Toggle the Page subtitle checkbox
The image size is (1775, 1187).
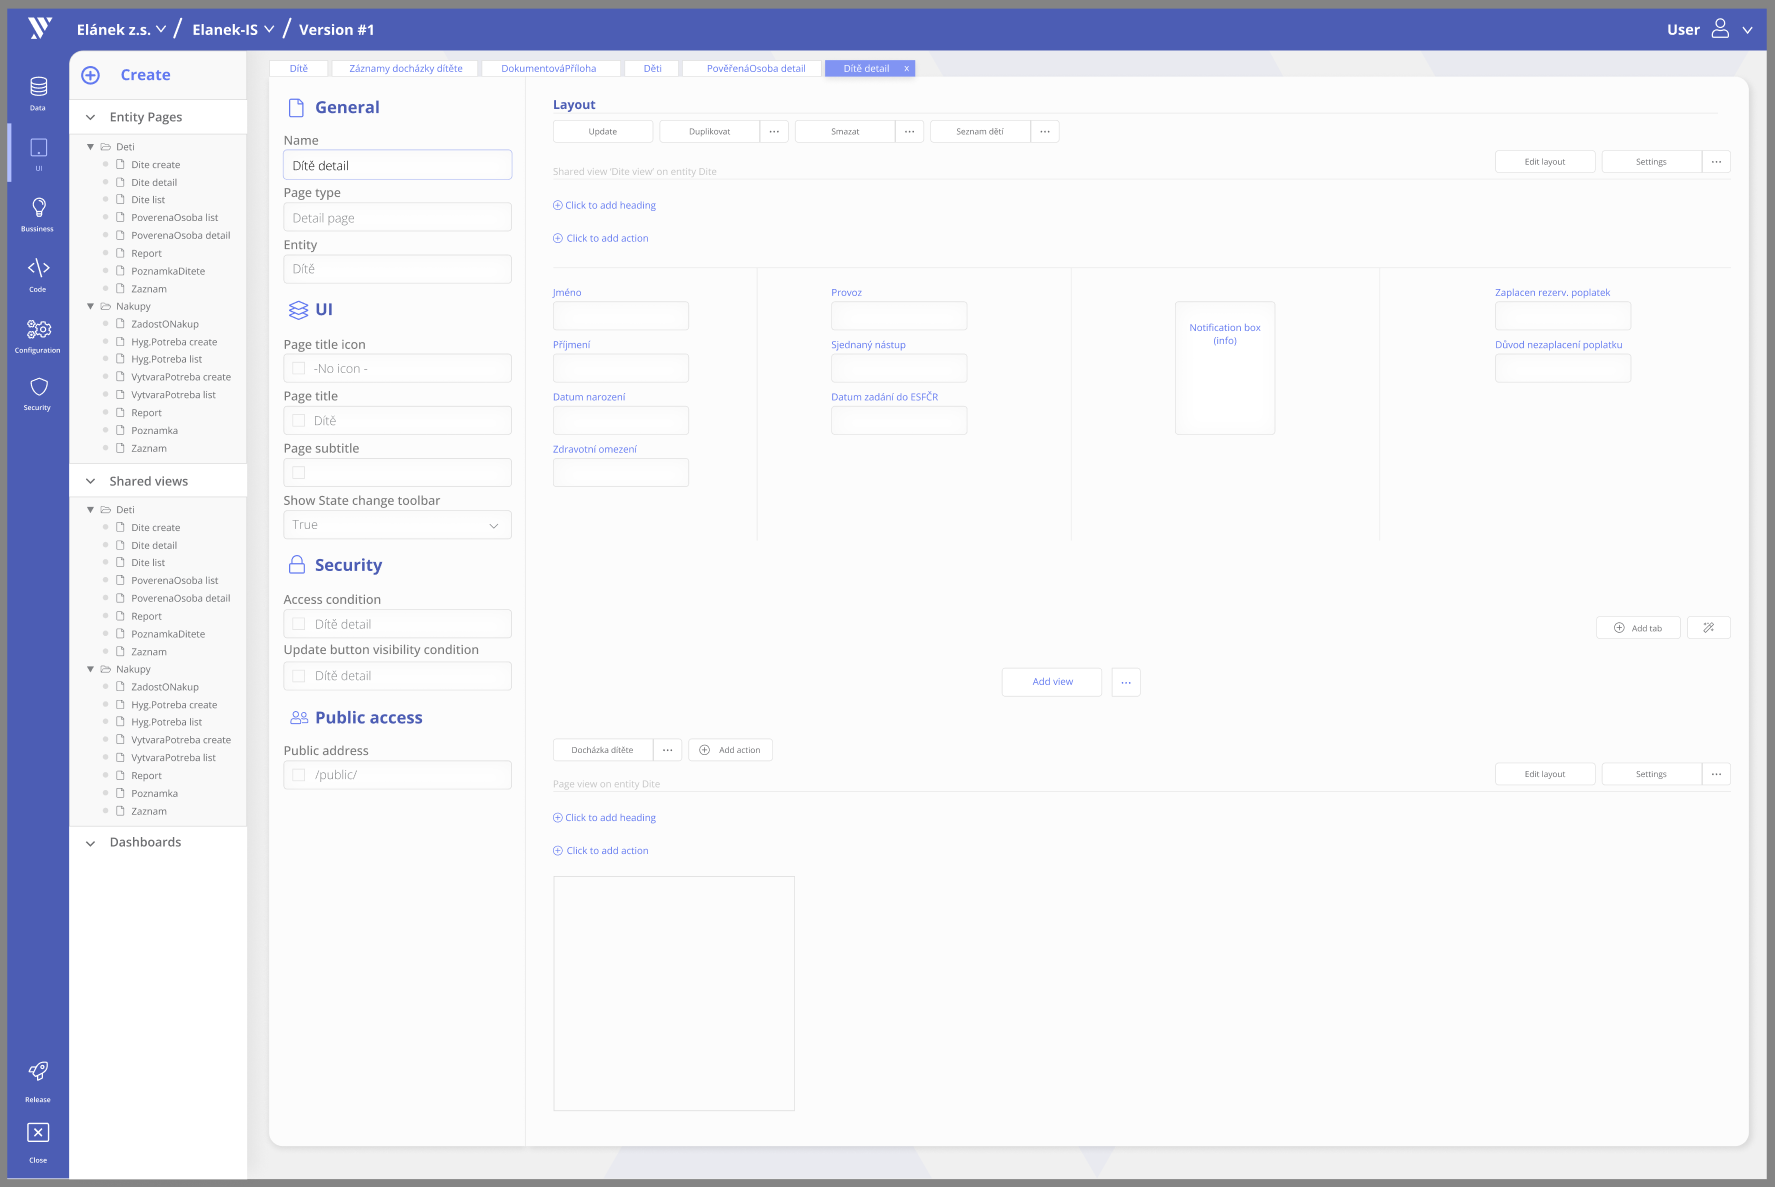pyautogui.click(x=299, y=473)
